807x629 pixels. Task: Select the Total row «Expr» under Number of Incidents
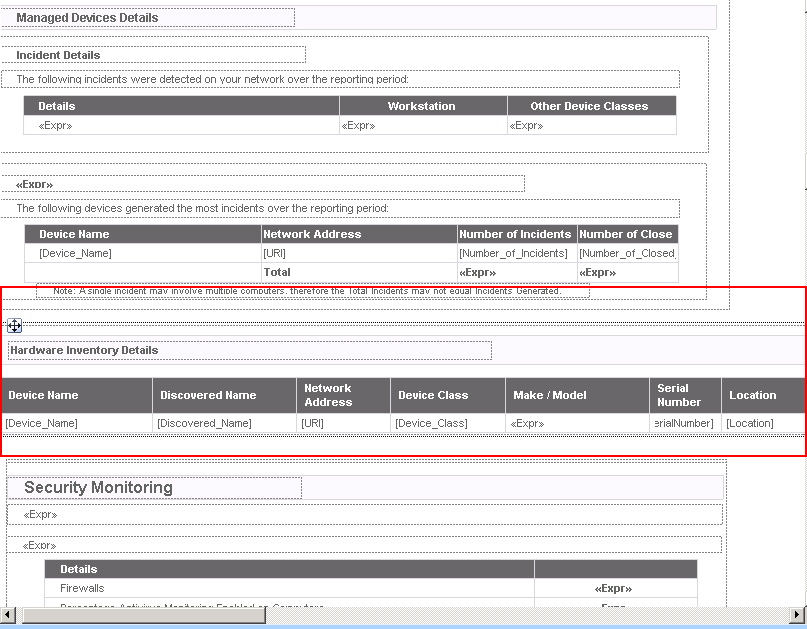pyautogui.click(x=517, y=272)
